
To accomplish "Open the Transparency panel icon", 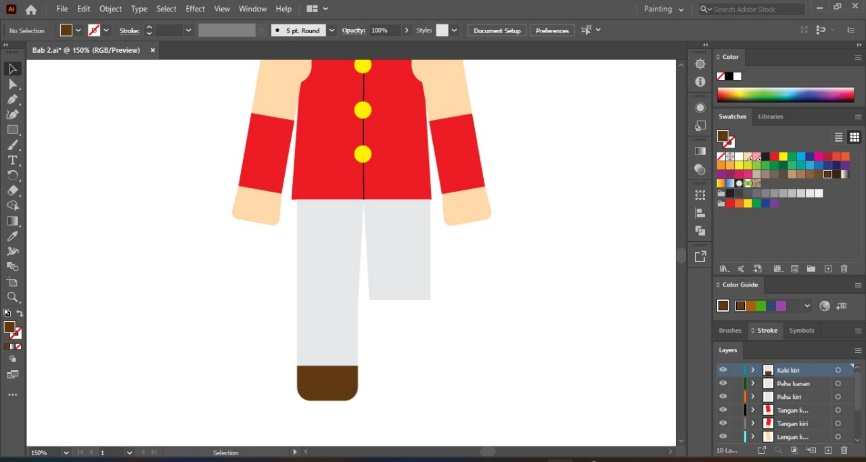I will [x=700, y=169].
